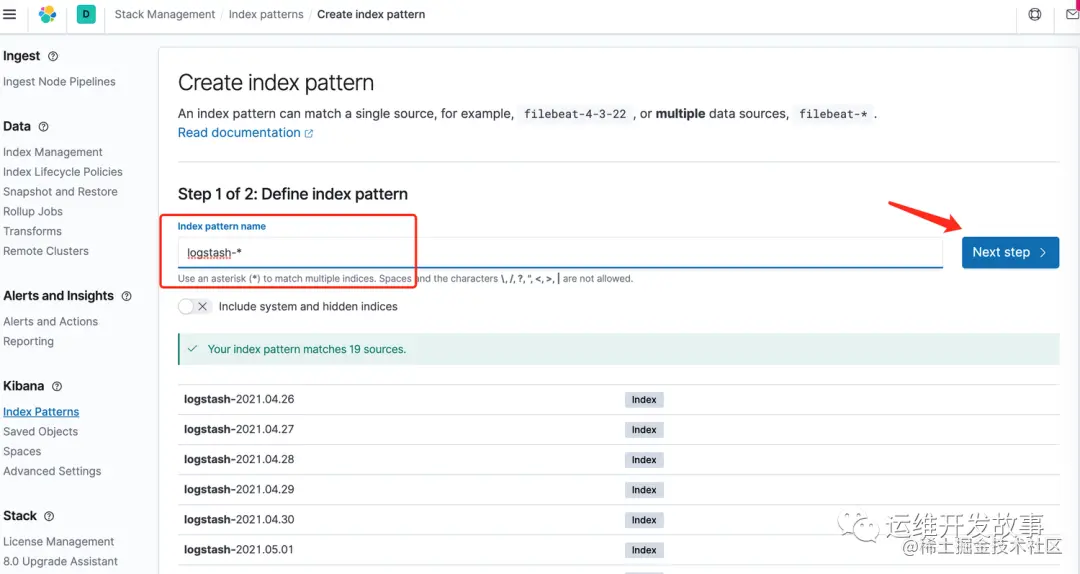Open Rollup Jobs
The height and width of the screenshot is (574, 1080).
pyautogui.click(x=32, y=212)
